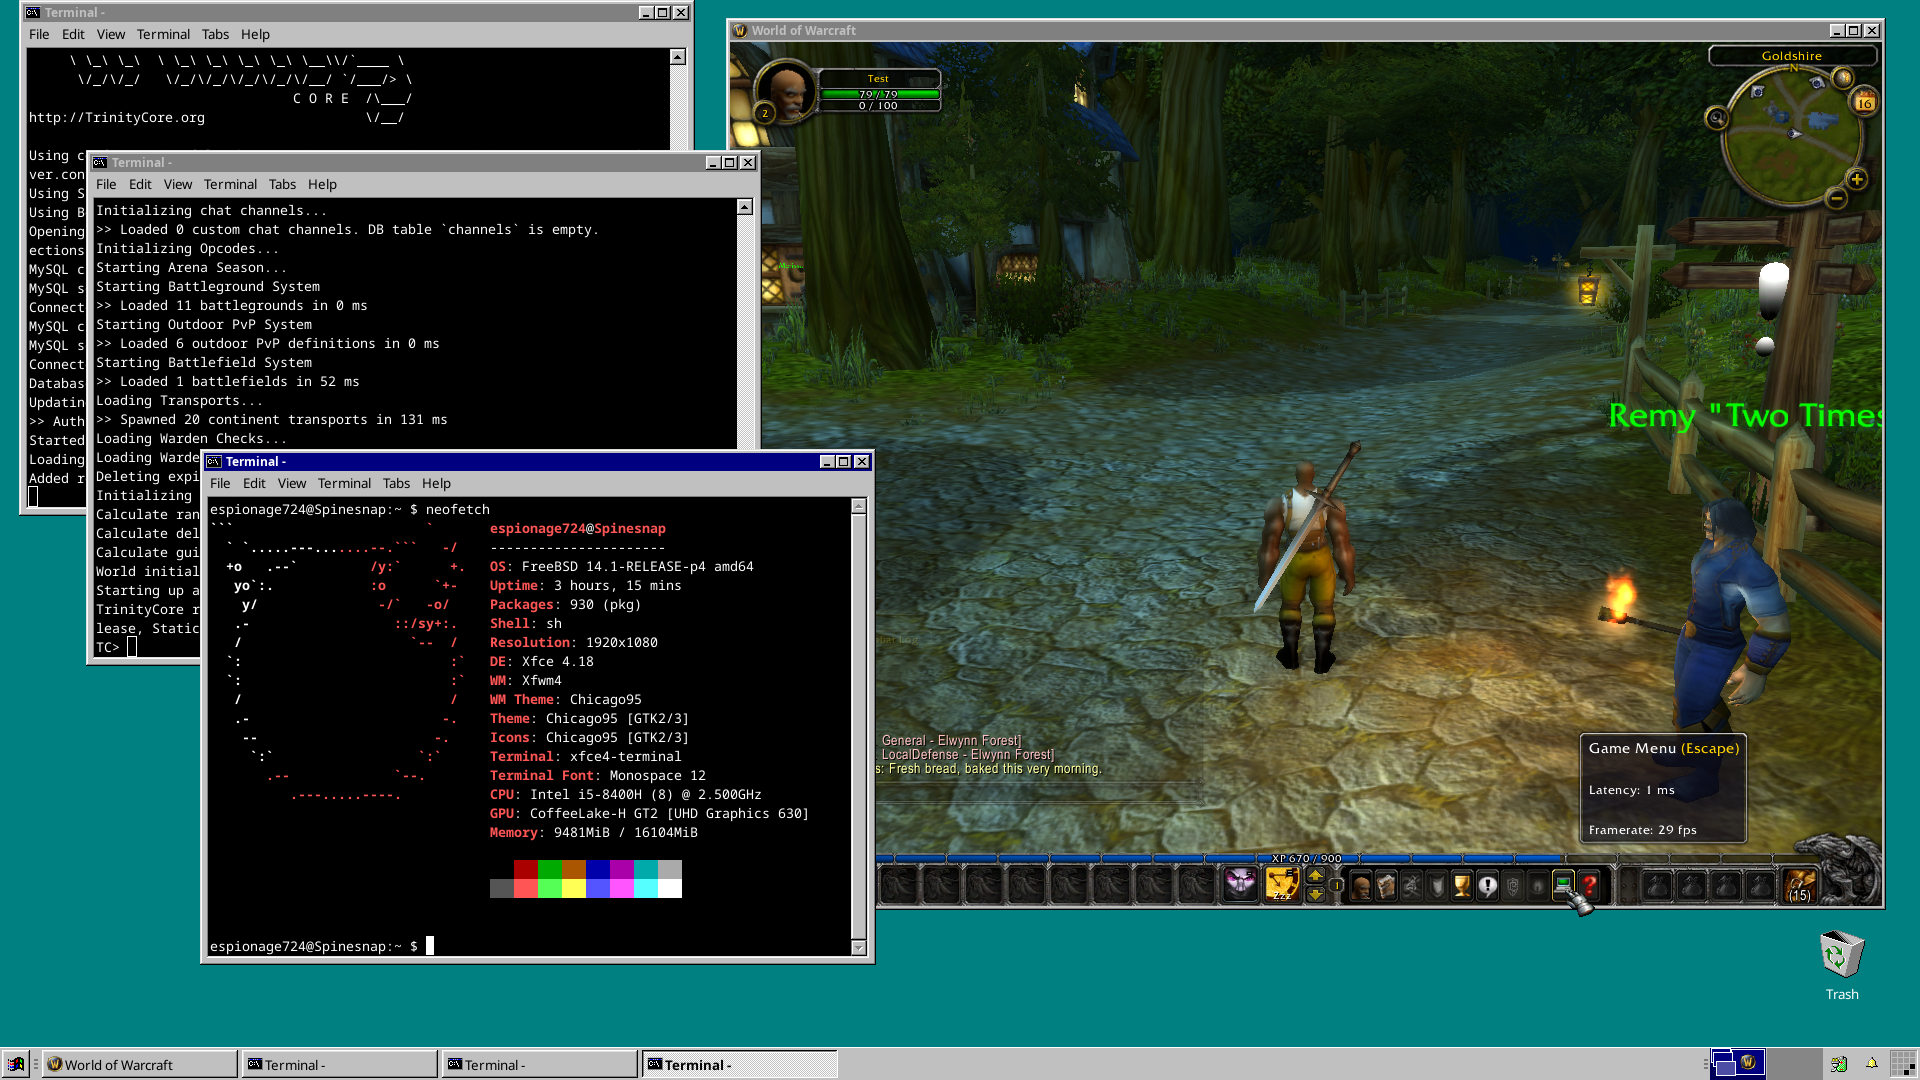Page the action bar down with arrow
This screenshot has height=1080, width=1920.
pos(1316,894)
